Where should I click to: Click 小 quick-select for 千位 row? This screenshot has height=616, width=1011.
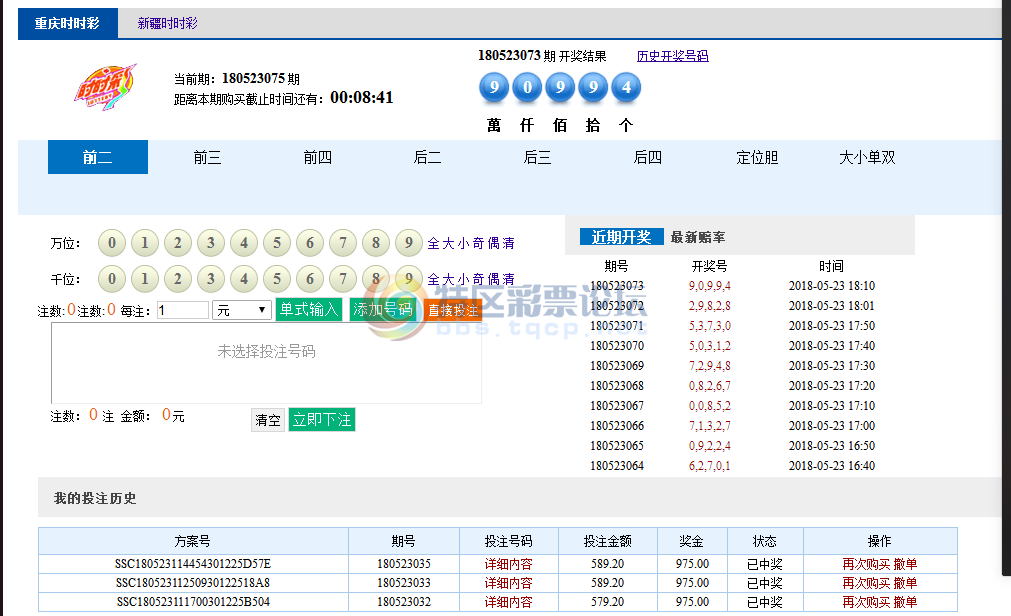click(464, 279)
